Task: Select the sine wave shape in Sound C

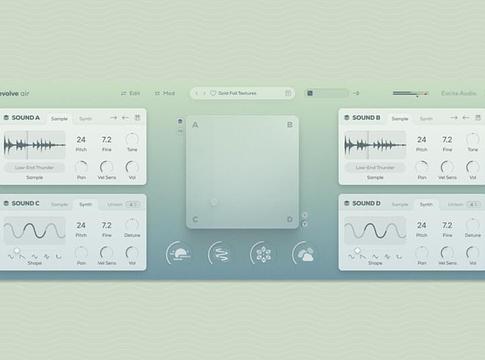Action: tap(11, 257)
